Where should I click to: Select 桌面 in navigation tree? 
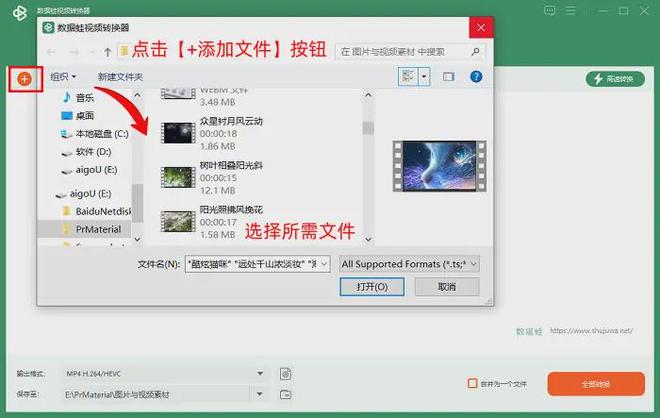pos(78,115)
